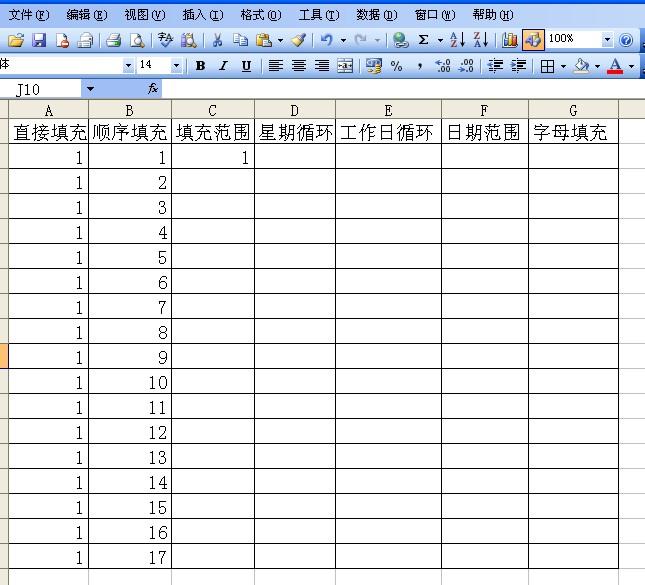645x585 pixels.
Task: Save the workbook with the floppy icon
Action: [x=39, y=40]
